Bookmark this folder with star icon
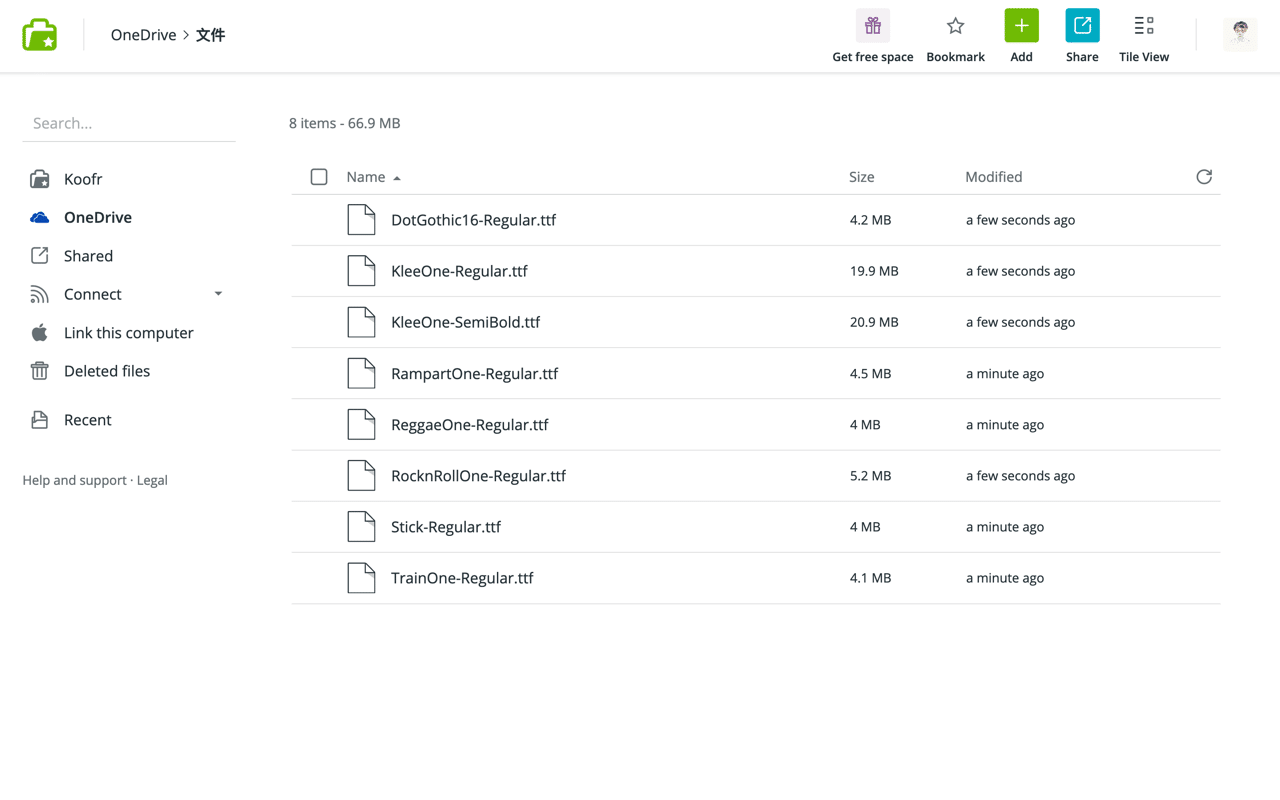1280x800 pixels. pos(955,26)
